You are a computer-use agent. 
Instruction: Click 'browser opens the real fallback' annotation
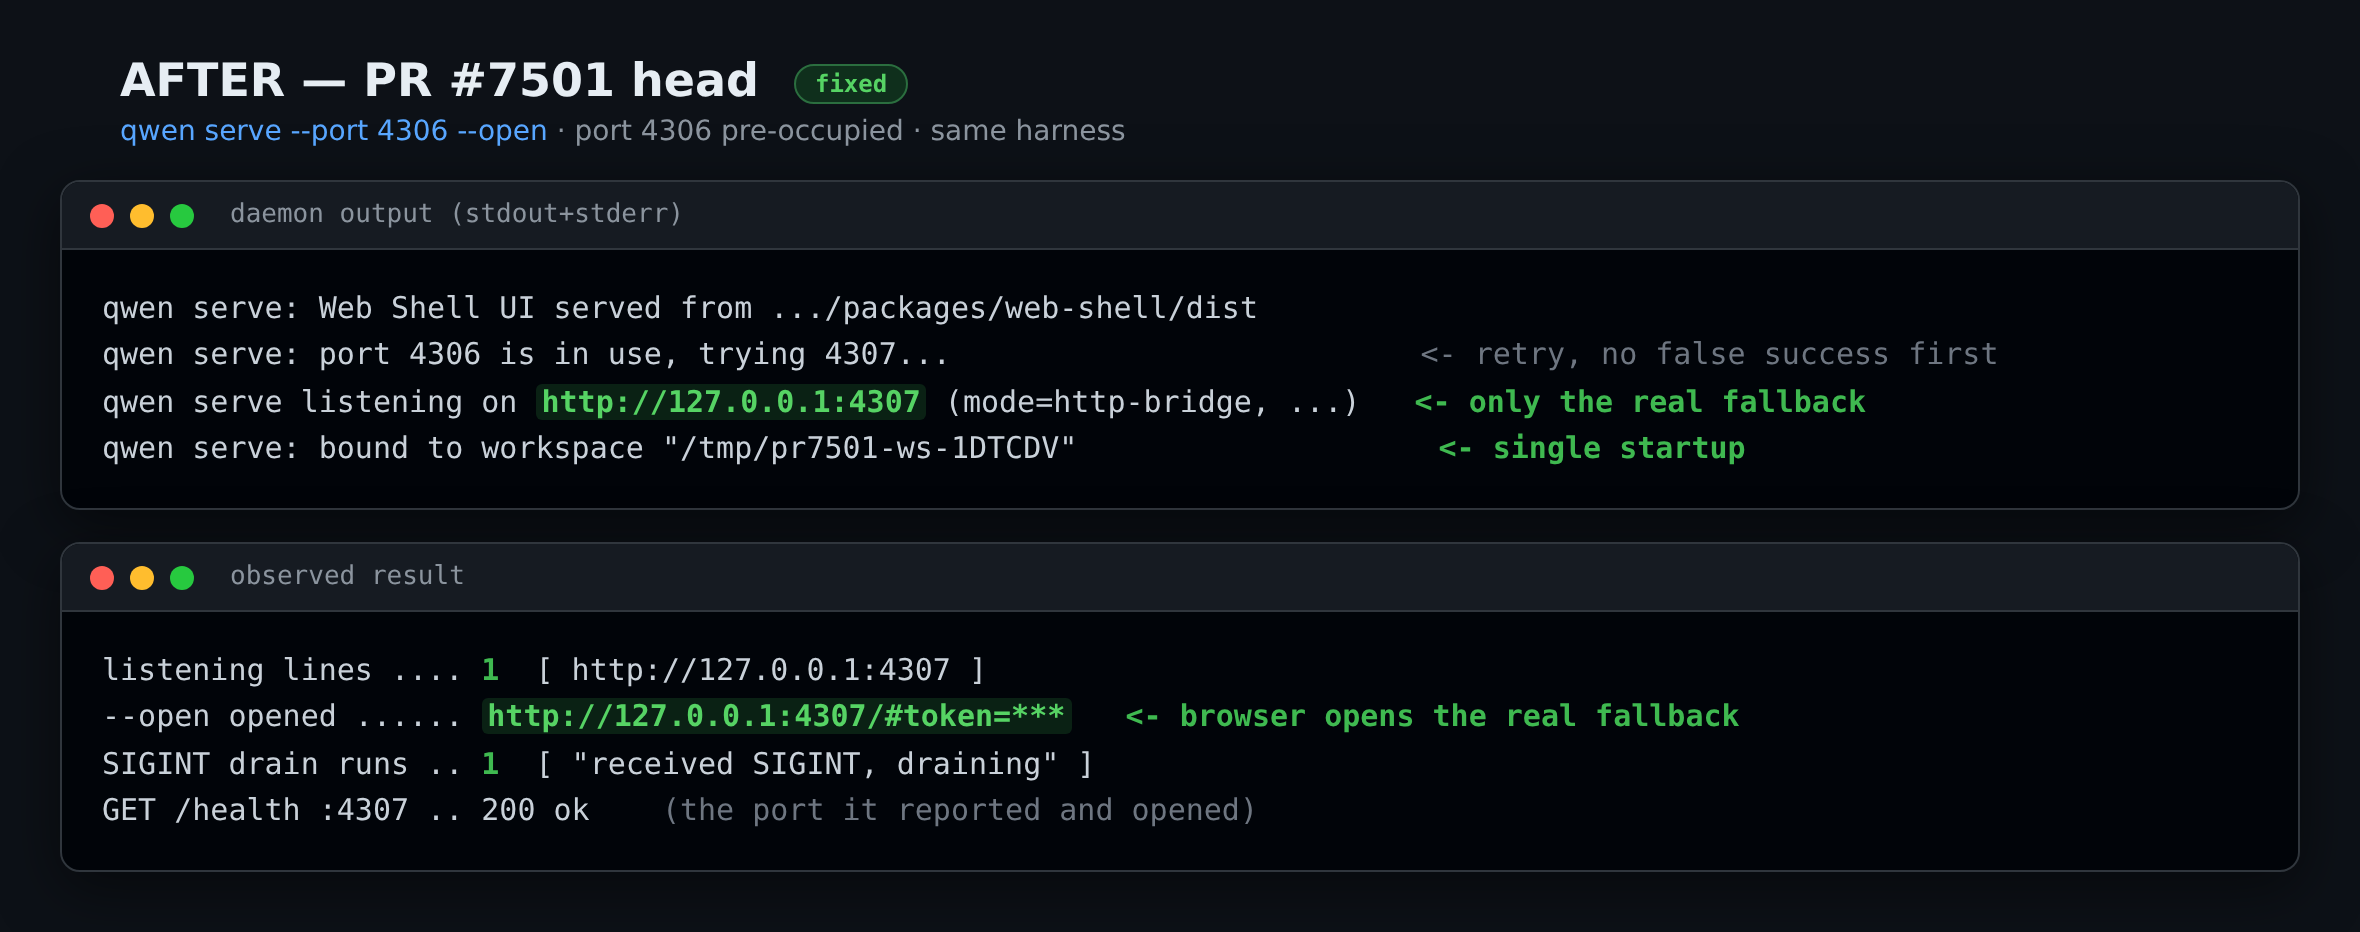1432,716
